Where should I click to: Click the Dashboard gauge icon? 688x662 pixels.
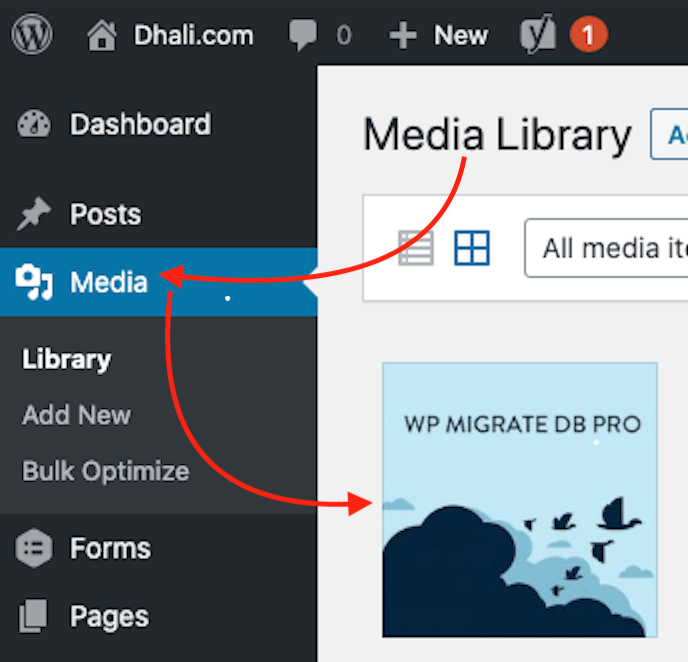pos(34,125)
